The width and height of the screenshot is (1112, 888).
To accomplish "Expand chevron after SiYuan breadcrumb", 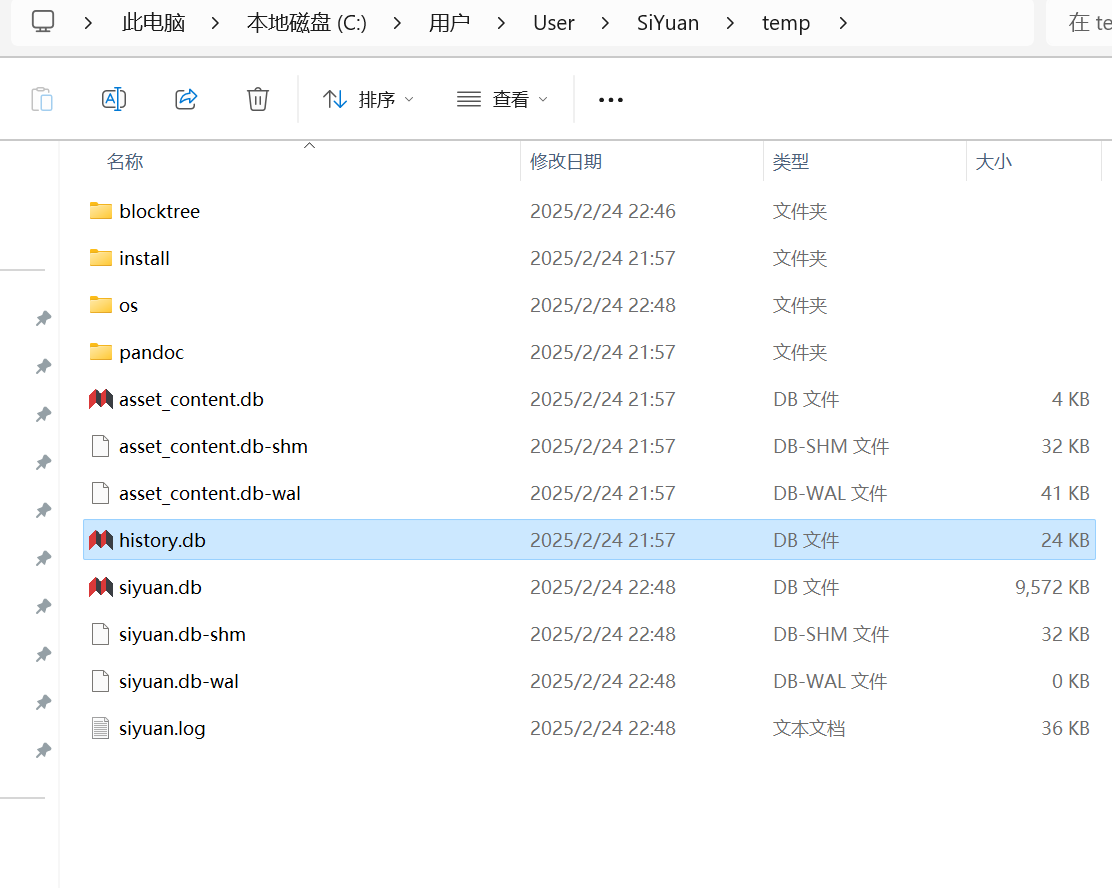I will click(730, 23).
